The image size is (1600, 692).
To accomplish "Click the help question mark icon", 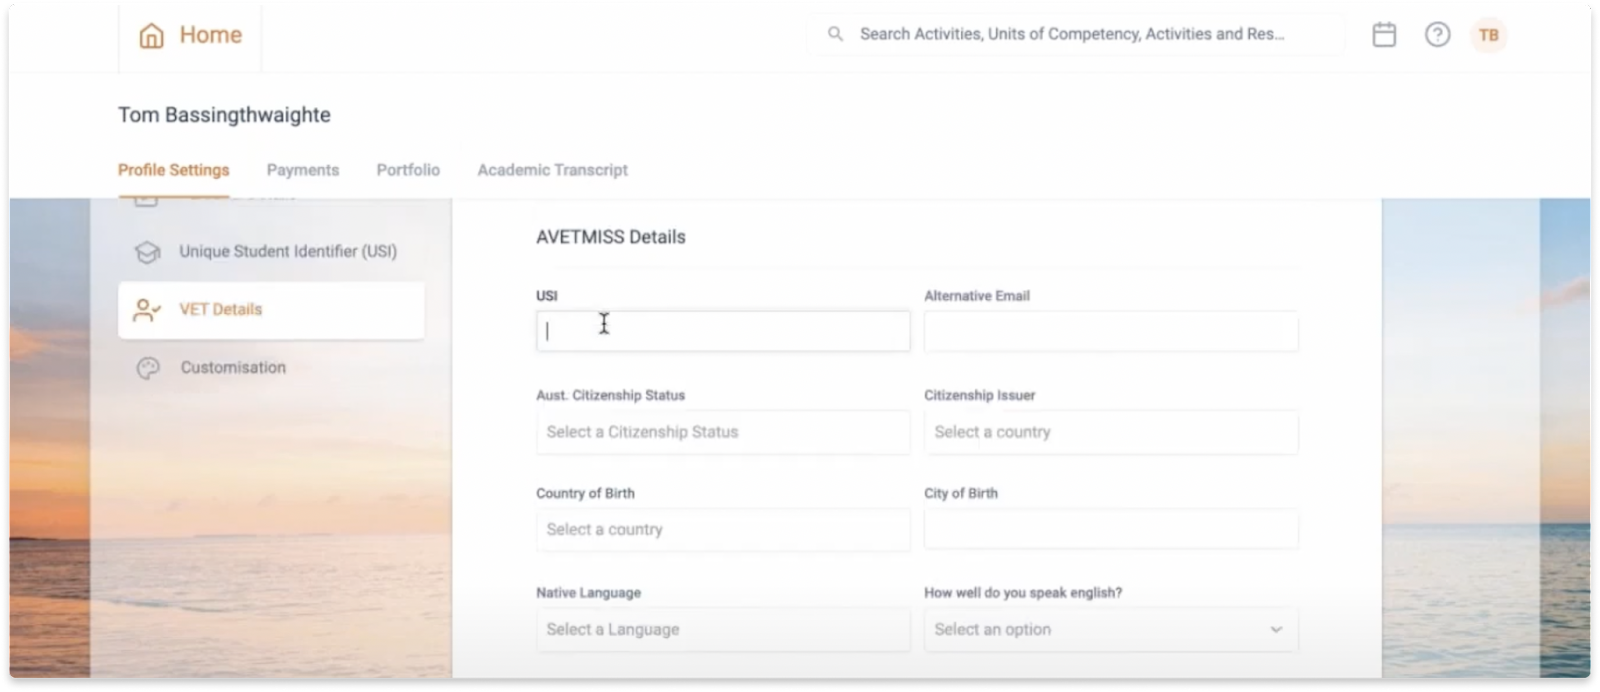I will [1437, 34].
